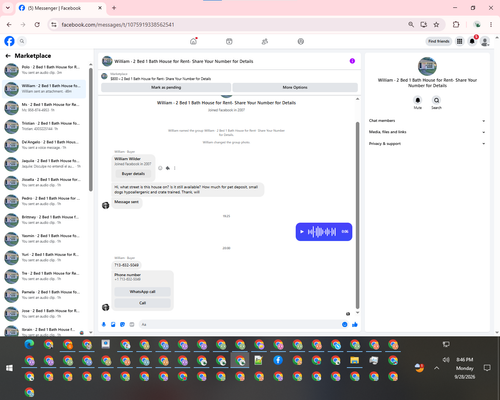Open the Pedro conversation in list
The height and width of the screenshot is (400, 500).
point(44,201)
